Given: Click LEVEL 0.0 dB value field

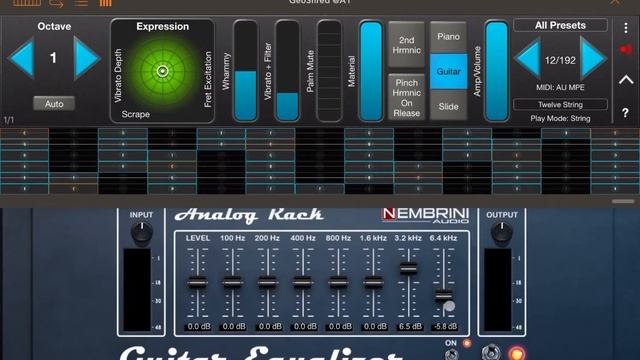Looking at the screenshot, I should tap(199, 327).
